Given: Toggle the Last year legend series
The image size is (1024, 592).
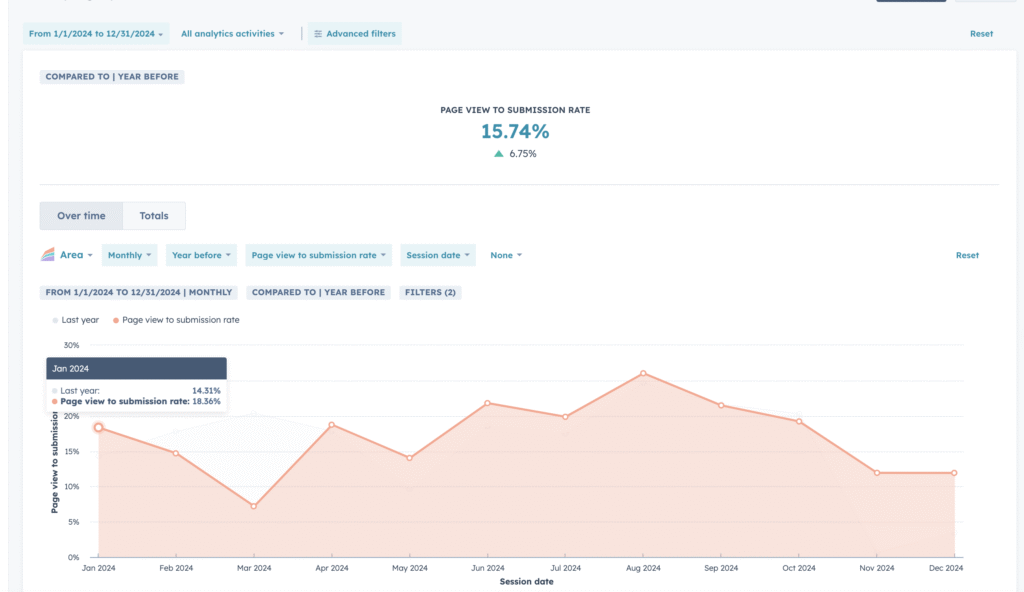Looking at the screenshot, I should (x=79, y=320).
